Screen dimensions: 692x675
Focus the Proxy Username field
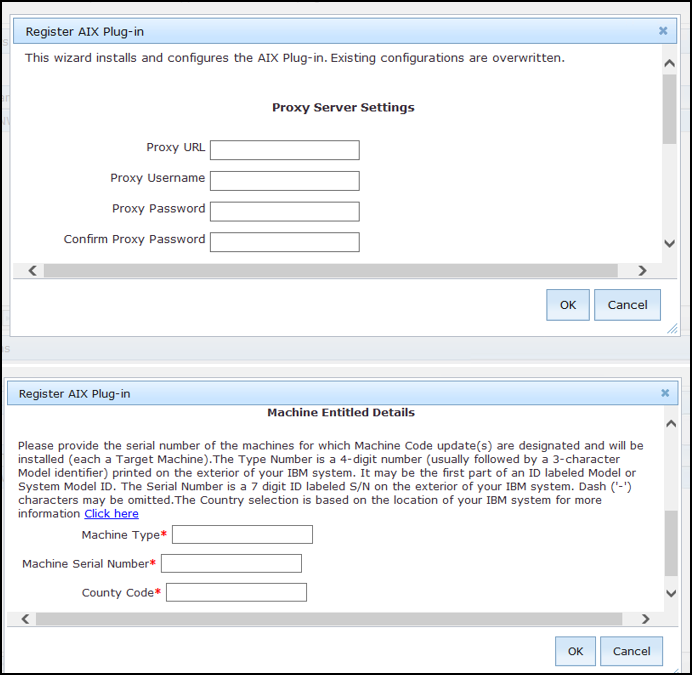tap(285, 181)
